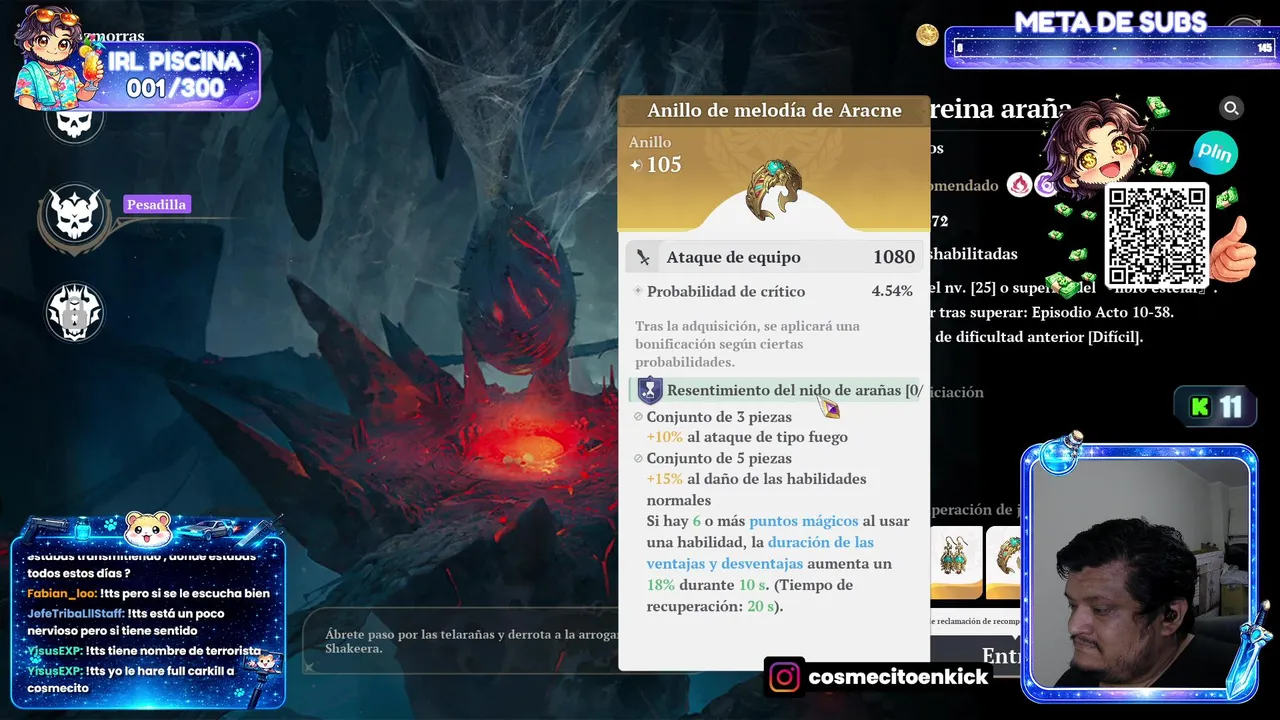
Task: Click the META DE SUBS progress bar
Action: [x=1112, y=47]
